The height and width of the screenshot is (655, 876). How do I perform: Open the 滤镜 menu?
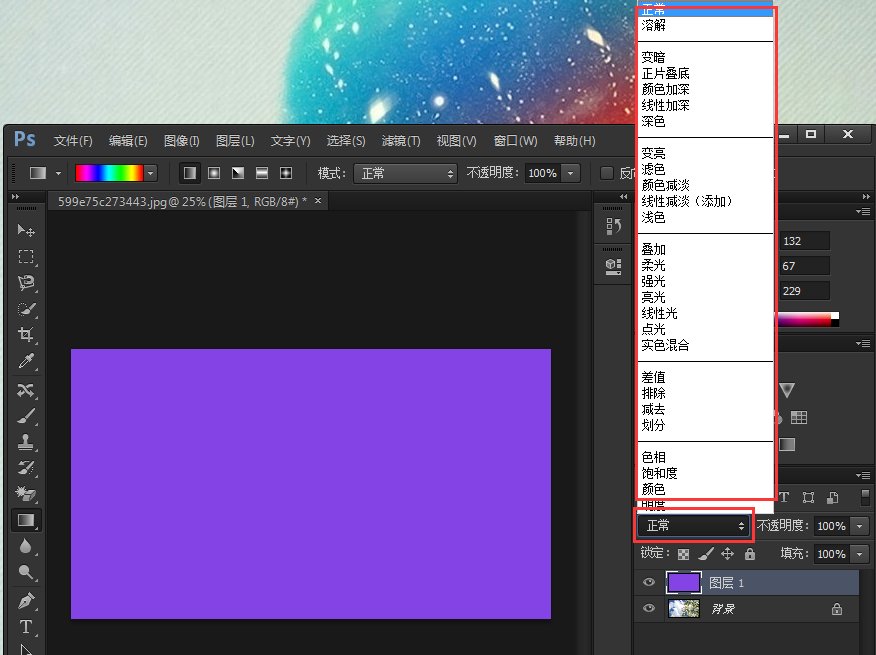coord(400,140)
